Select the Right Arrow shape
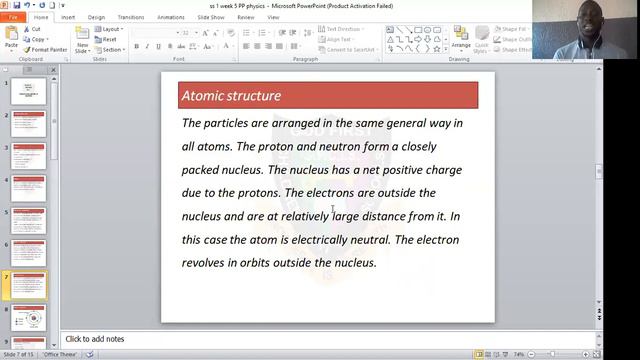Screen dimensions: 640x360 (x=418, y=39)
